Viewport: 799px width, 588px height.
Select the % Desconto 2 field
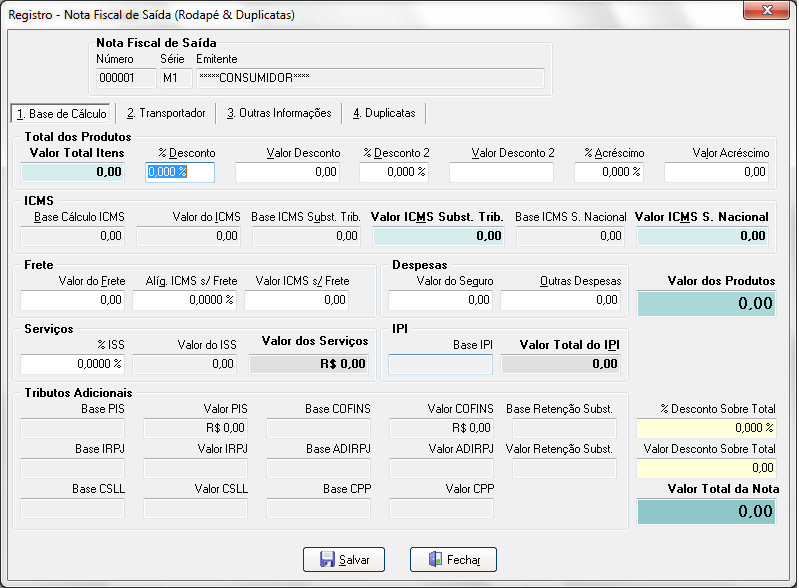tap(394, 172)
